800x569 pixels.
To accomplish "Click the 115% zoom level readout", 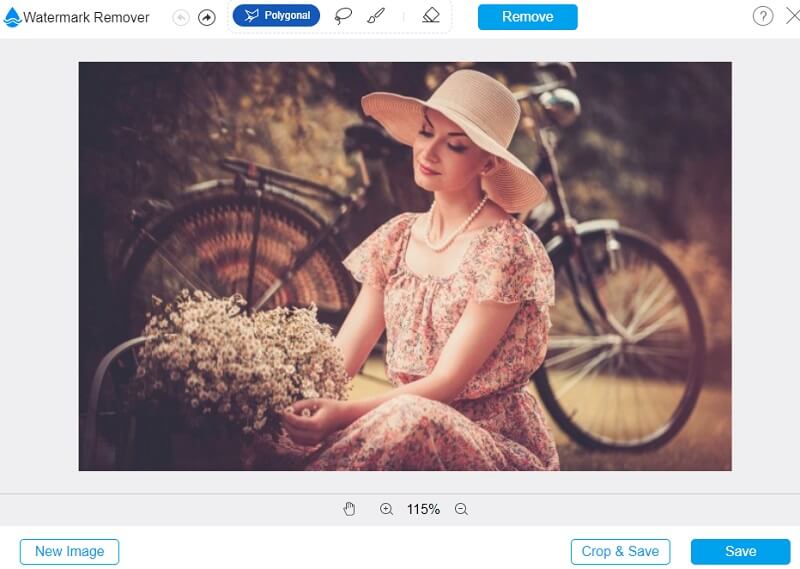I will pos(423,509).
